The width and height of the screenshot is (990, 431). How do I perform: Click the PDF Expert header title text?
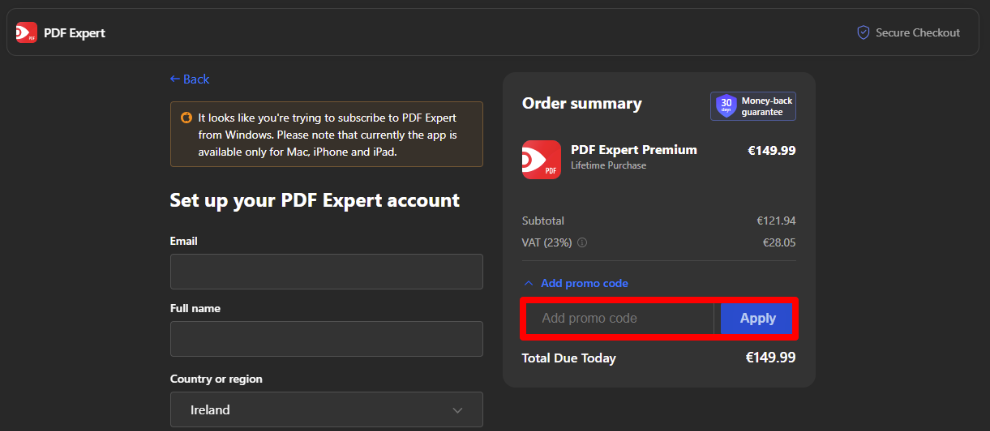(x=75, y=33)
